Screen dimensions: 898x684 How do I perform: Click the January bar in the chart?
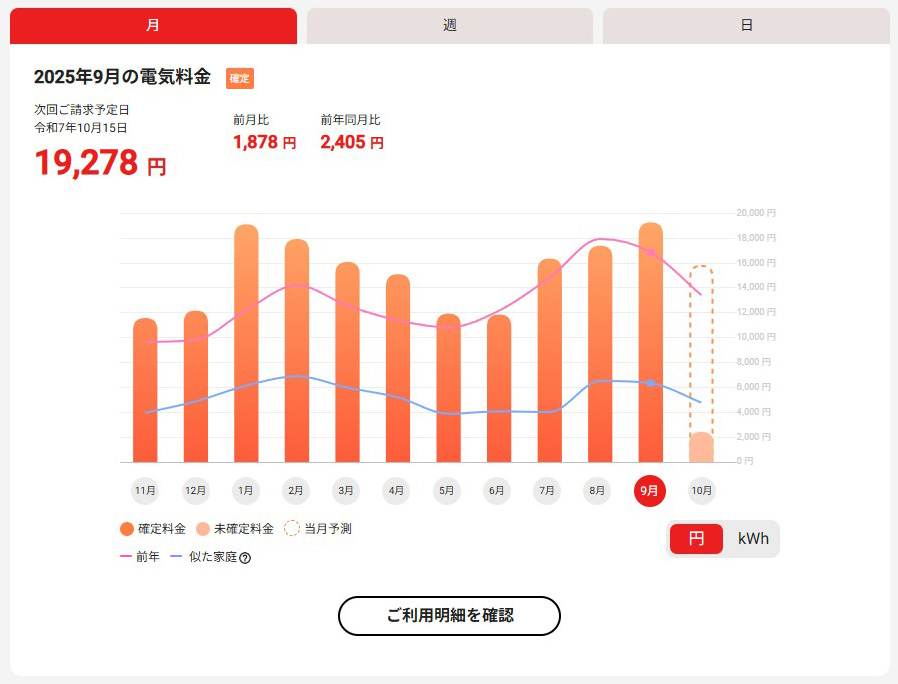coord(246,345)
